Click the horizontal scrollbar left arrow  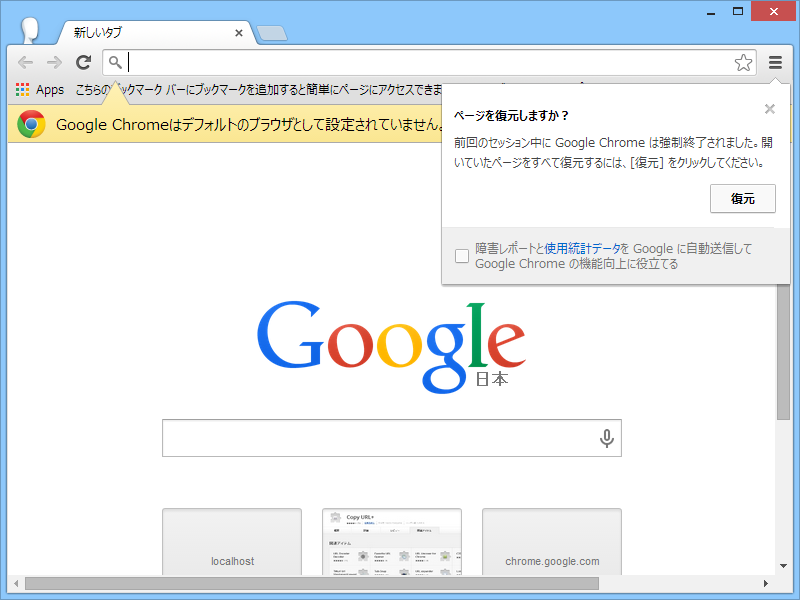pos(16,583)
